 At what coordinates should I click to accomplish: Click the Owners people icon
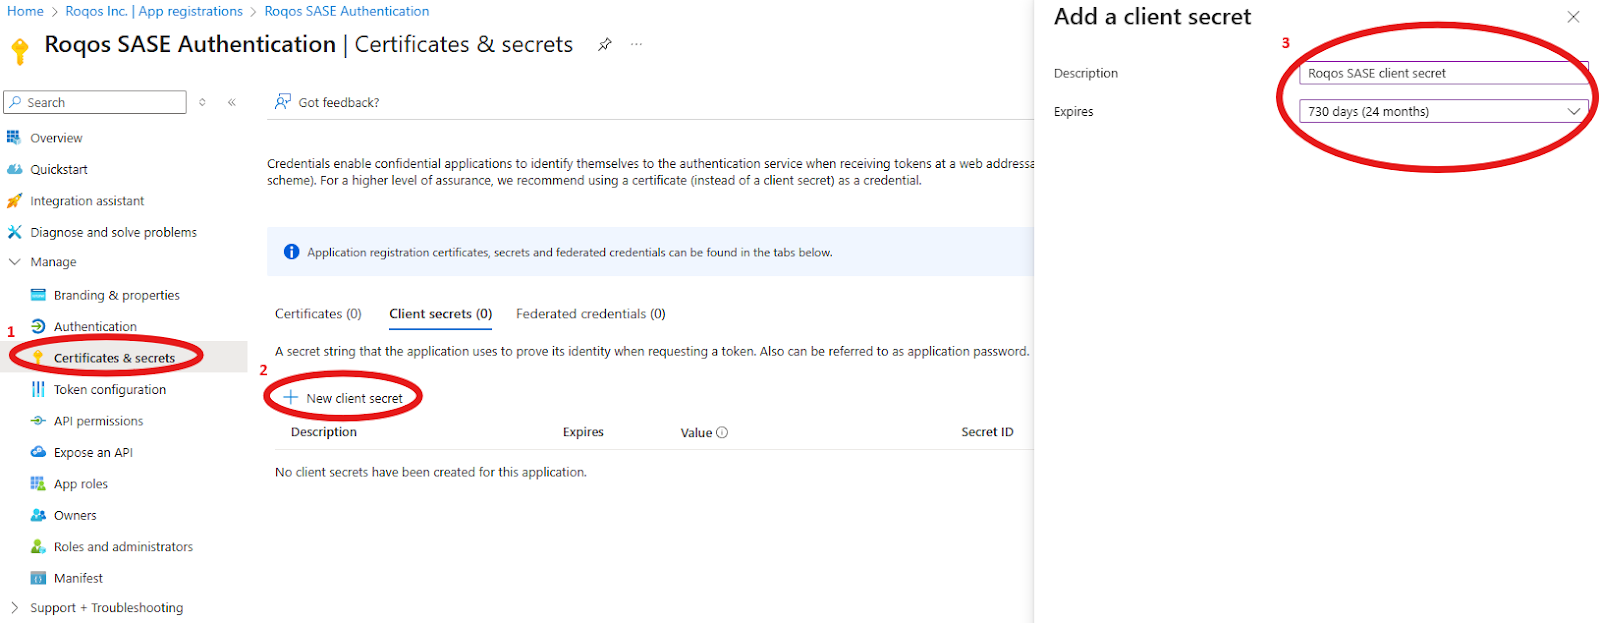38,515
